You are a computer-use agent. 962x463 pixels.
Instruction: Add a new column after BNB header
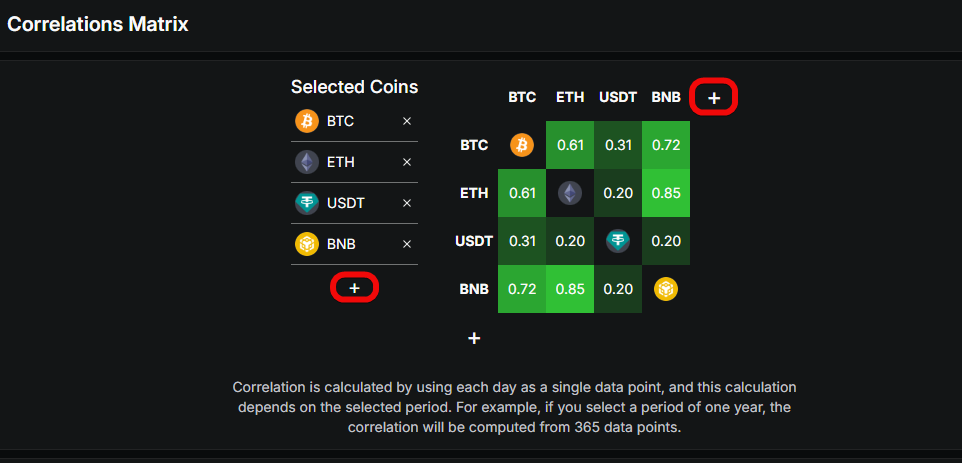pos(714,97)
